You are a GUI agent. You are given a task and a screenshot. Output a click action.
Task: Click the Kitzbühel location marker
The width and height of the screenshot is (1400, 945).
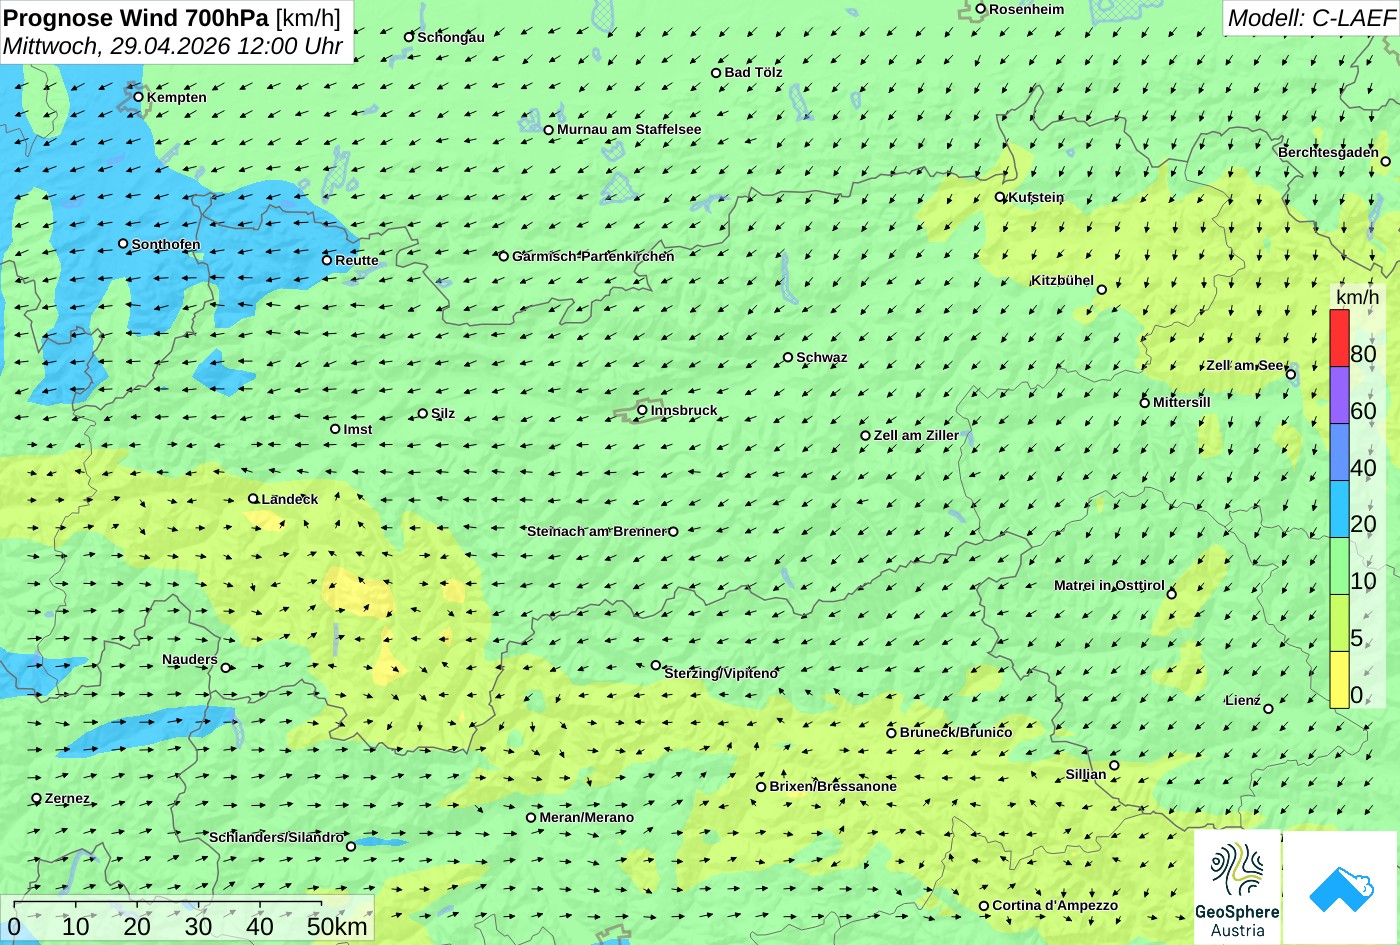(1102, 289)
